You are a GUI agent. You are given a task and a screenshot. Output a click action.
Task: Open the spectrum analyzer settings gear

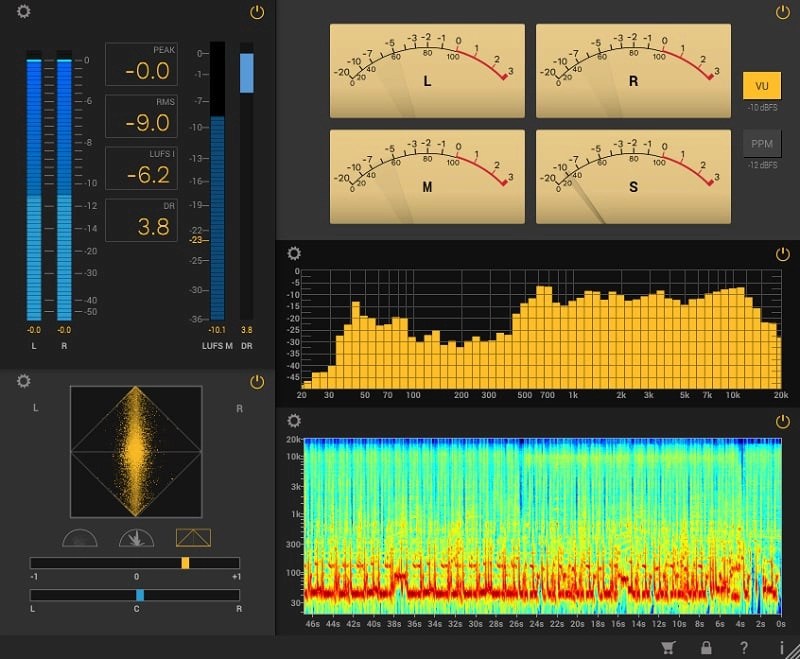(x=293, y=253)
